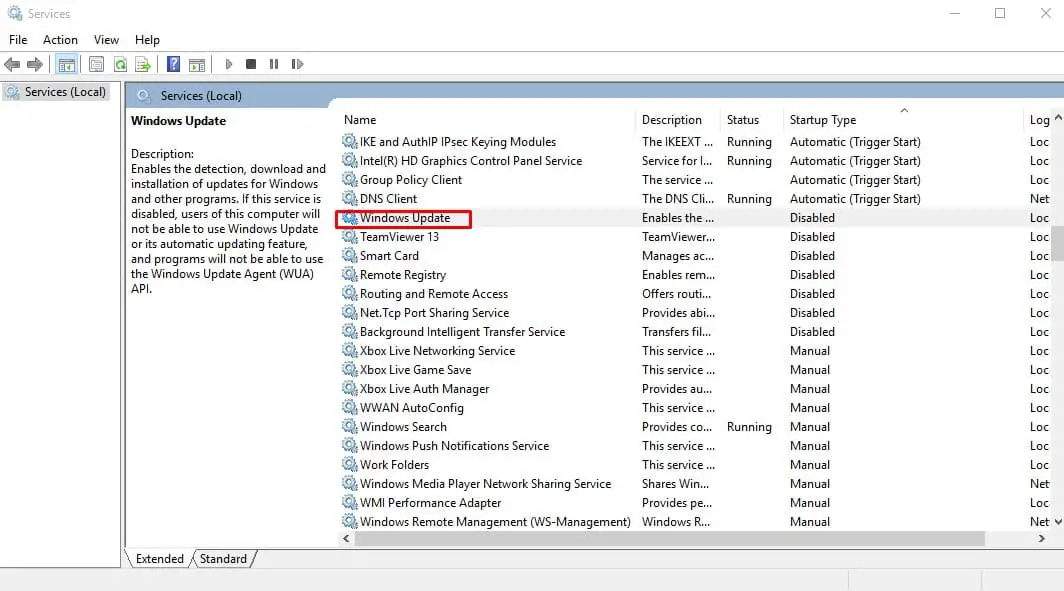The height and width of the screenshot is (591, 1064).
Task: Click Running status of DNS Client
Action: (x=749, y=199)
